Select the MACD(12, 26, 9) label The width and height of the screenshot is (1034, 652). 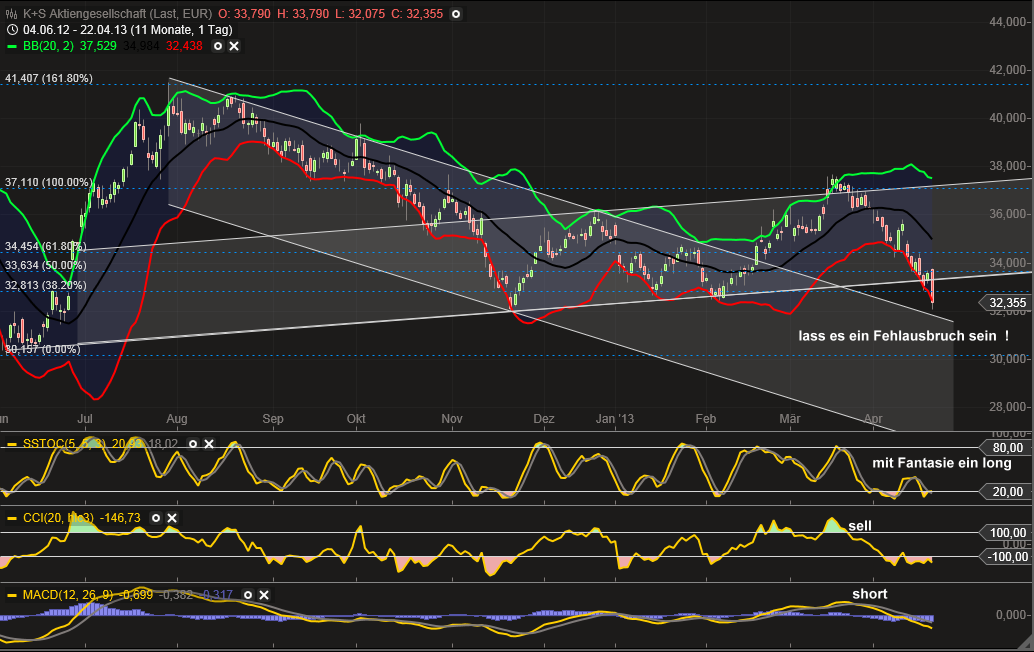[x=68, y=595]
